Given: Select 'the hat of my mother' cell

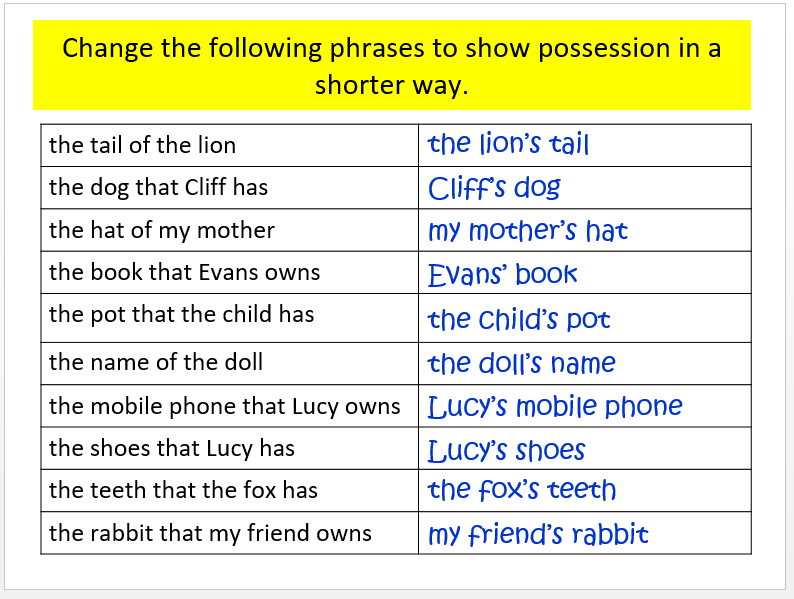Looking at the screenshot, I should (162, 230).
